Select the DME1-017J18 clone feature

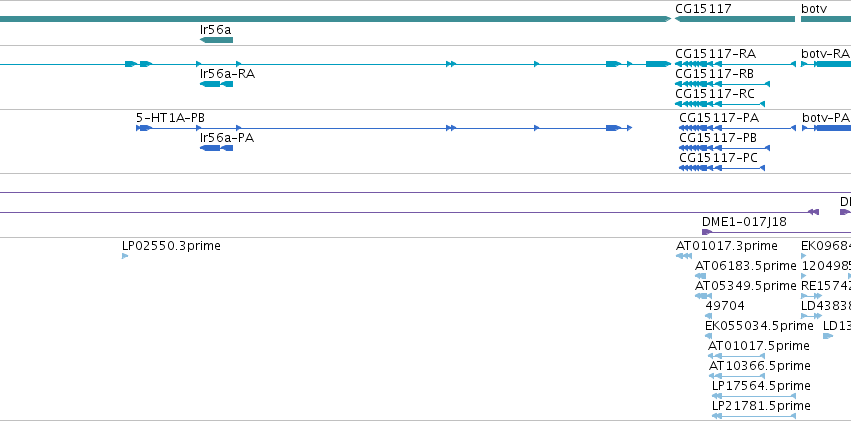[x=776, y=232]
